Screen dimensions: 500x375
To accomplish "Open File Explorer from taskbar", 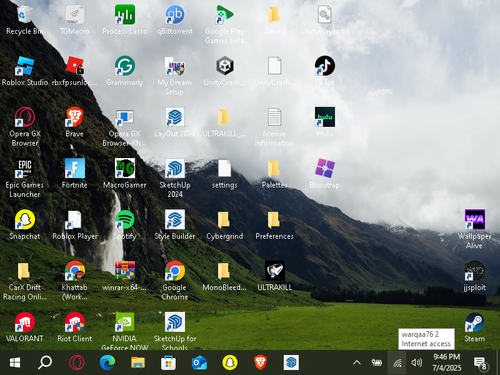I will coord(138,362).
